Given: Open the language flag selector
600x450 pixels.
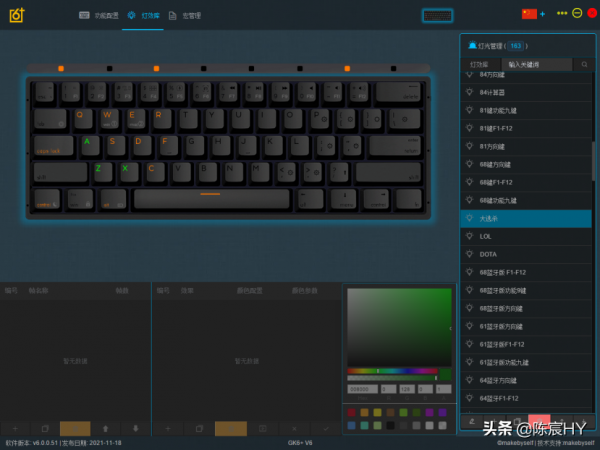Looking at the screenshot, I should coord(529,13).
